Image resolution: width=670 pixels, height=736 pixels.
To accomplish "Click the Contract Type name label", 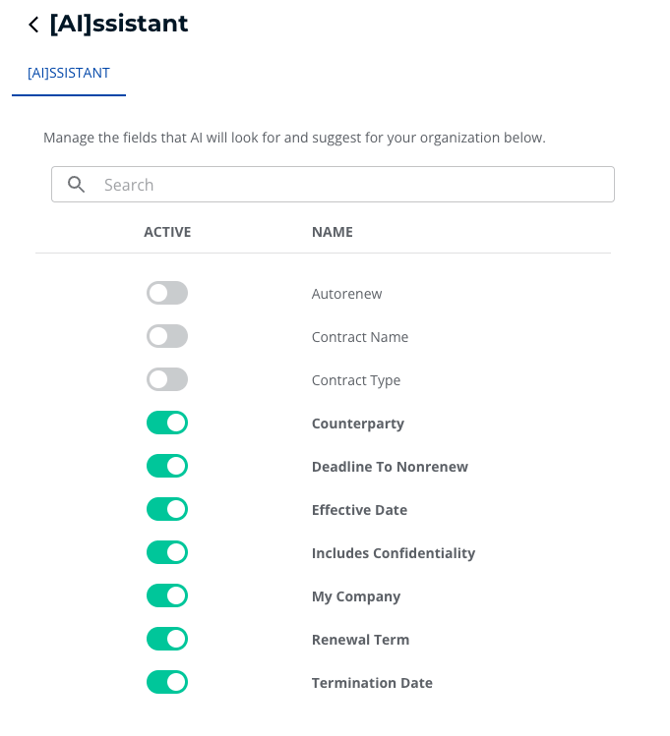I will coord(356,380).
